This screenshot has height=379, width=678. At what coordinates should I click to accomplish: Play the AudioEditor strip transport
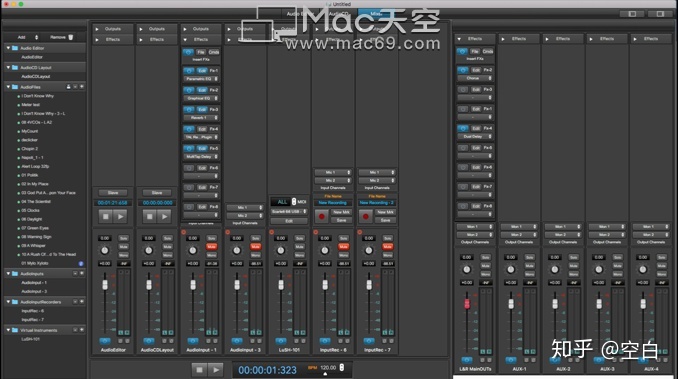pyautogui.click(x=120, y=216)
